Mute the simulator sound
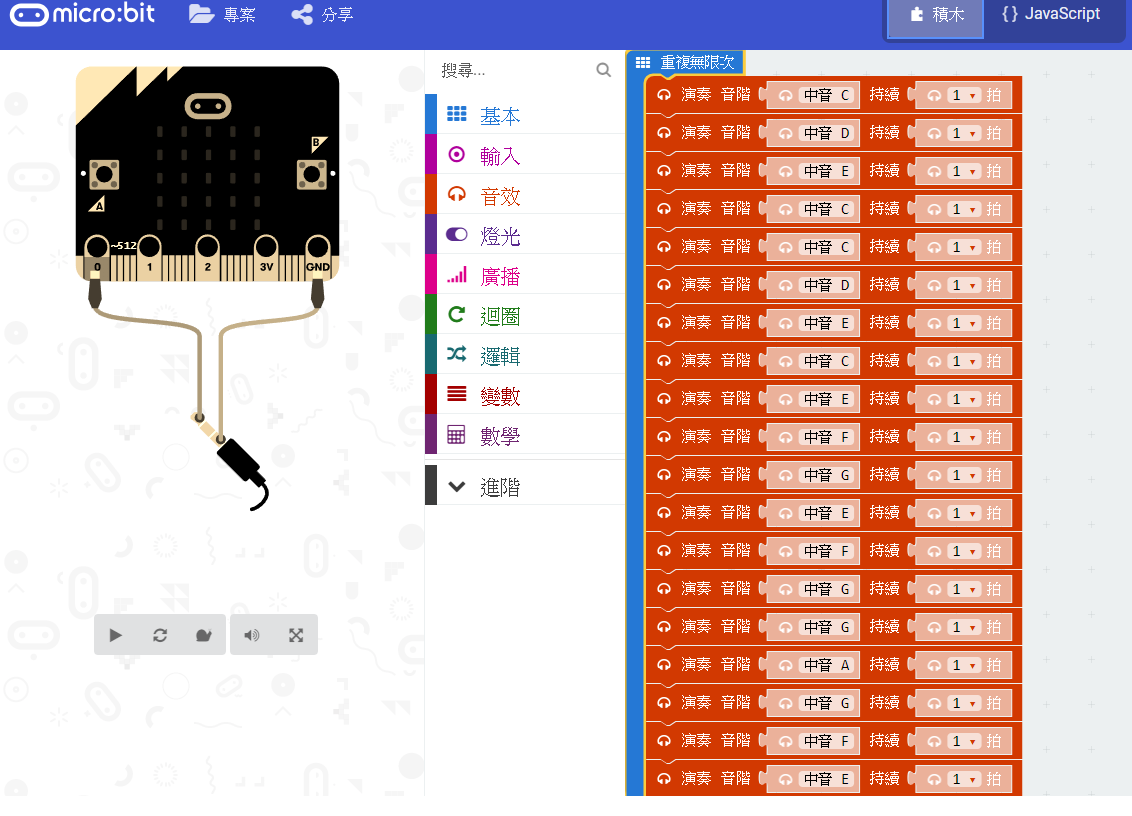The height and width of the screenshot is (816, 1132). [251, 635]
